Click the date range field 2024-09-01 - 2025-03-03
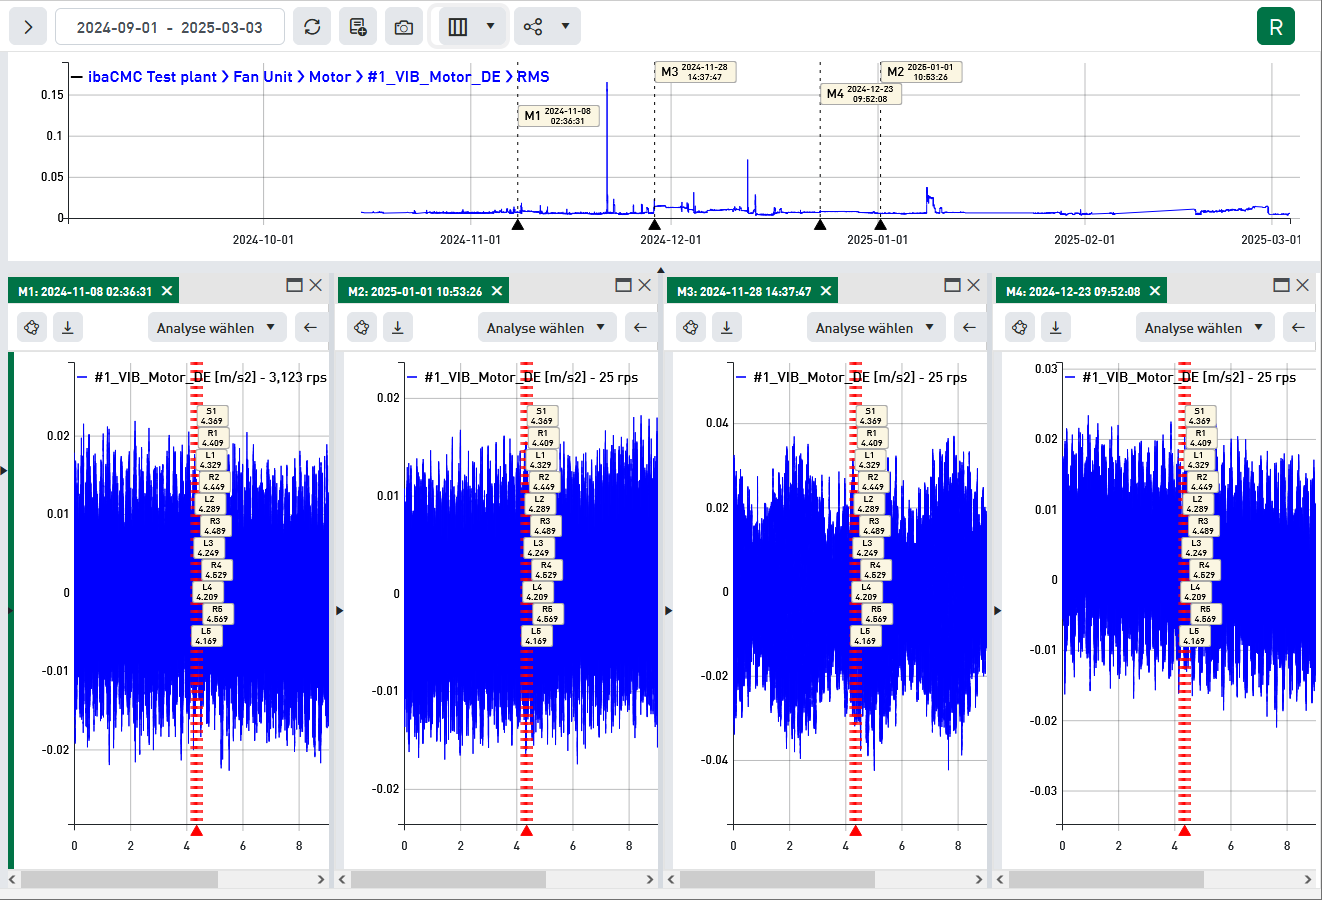The image size is (1322, 900). coord(169,27)
